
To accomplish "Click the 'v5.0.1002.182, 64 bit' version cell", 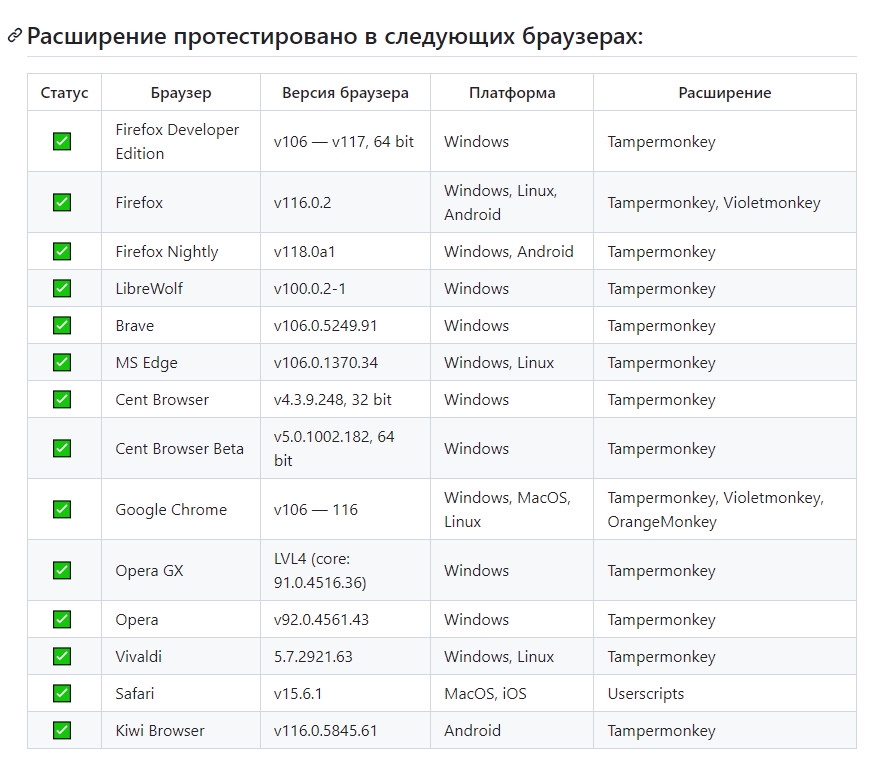I will [x=345, y=448].
